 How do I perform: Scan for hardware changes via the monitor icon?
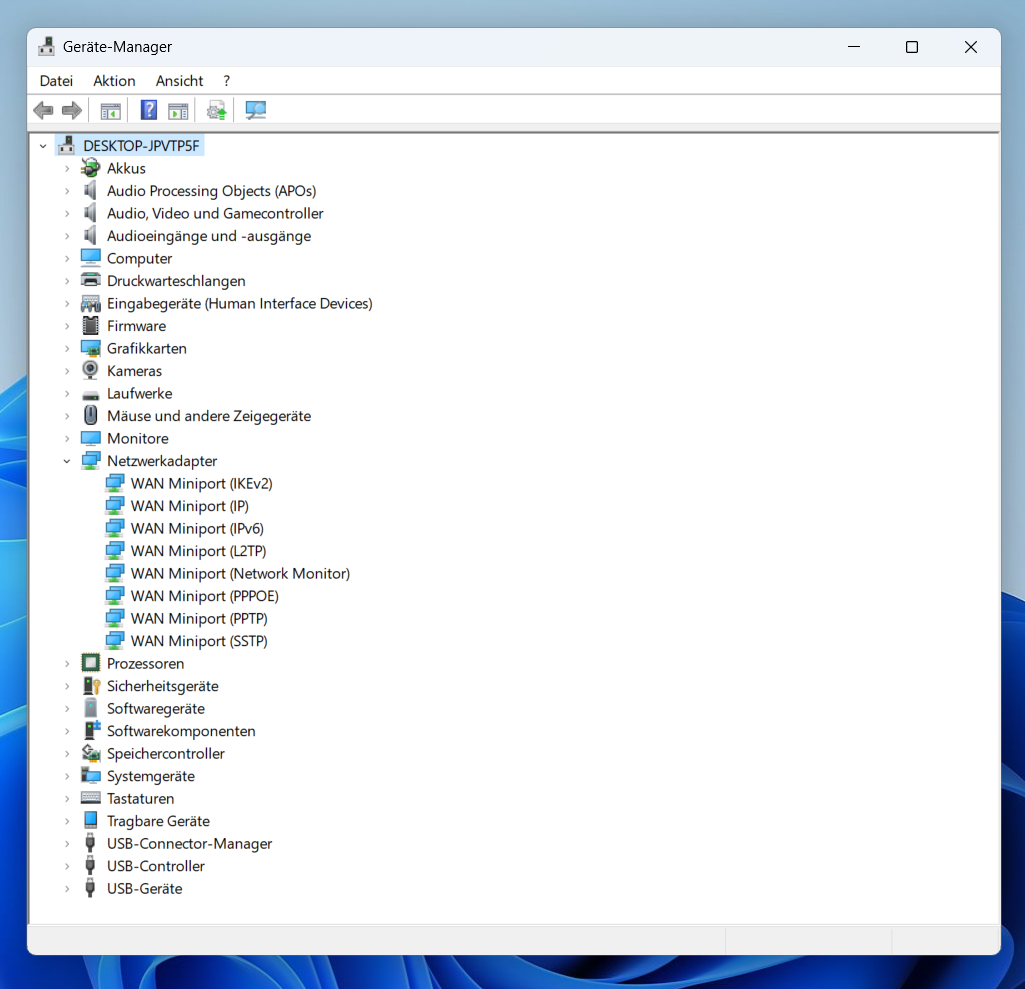[256, 110]
